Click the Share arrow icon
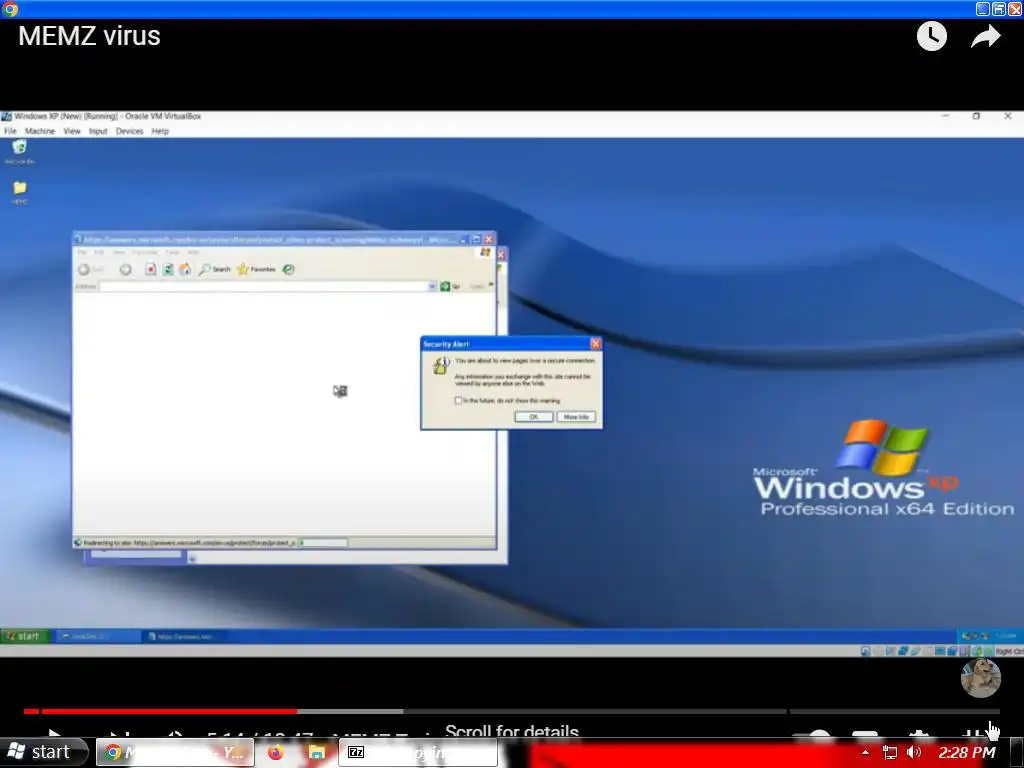 (985, 36)
